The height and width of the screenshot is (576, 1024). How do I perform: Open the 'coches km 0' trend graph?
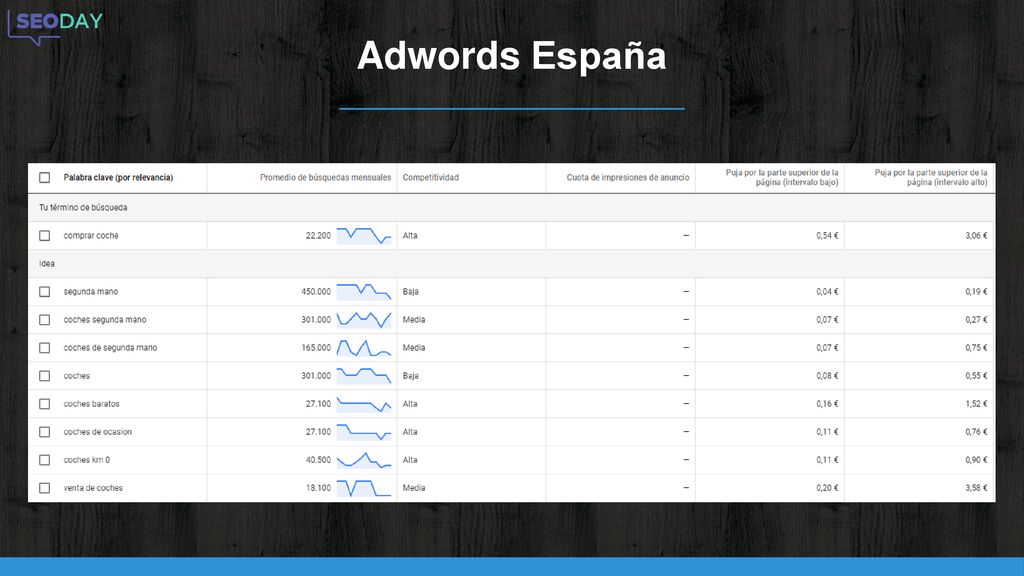click(364, 460)
